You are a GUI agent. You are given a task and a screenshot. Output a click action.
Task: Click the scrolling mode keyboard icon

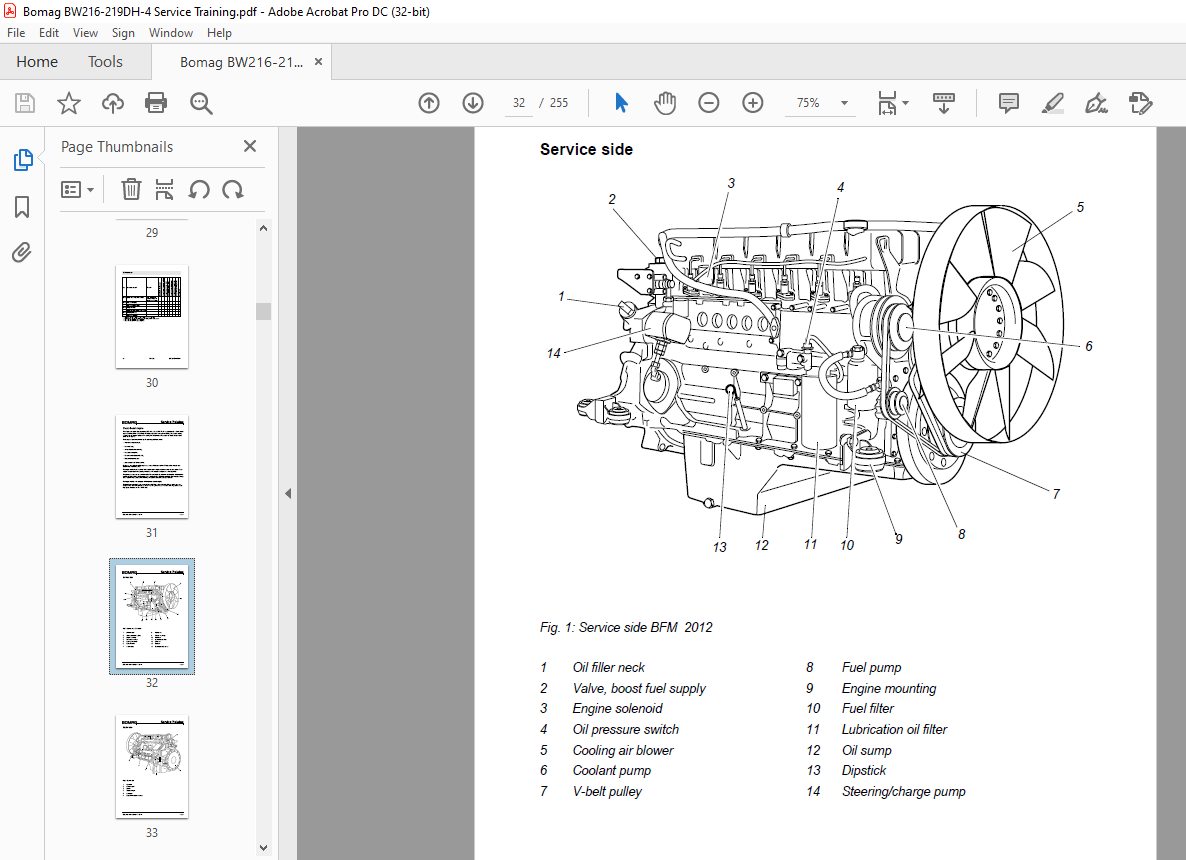point(943,103)
